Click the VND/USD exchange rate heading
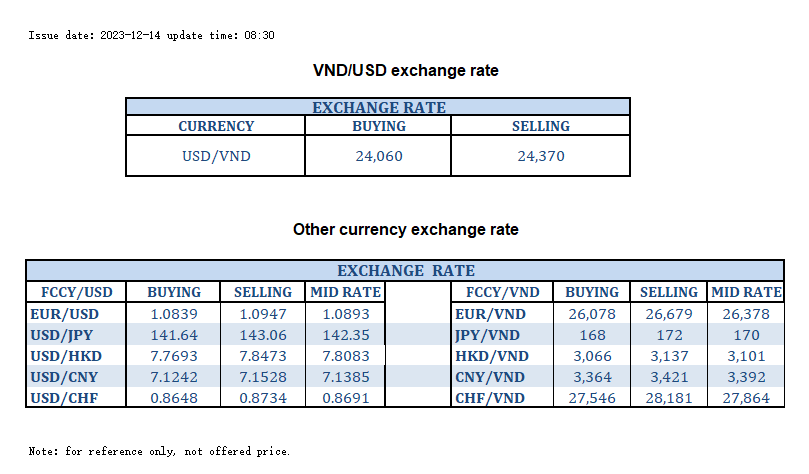Image resolution: width=809 pixels, height=474 pixels. click(x=406, y=71)
